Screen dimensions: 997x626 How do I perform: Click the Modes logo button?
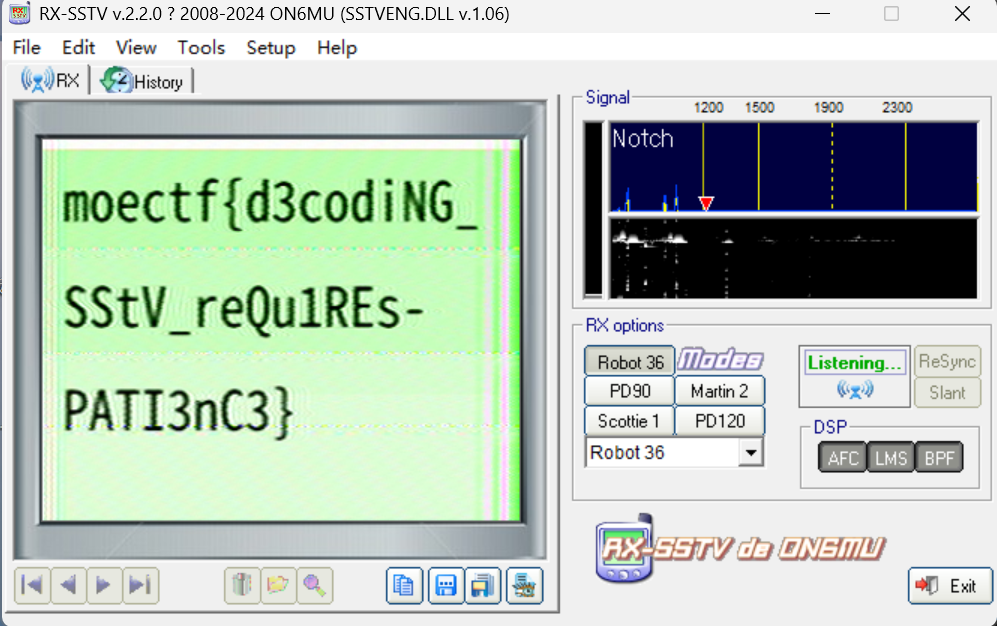point(720,360)
